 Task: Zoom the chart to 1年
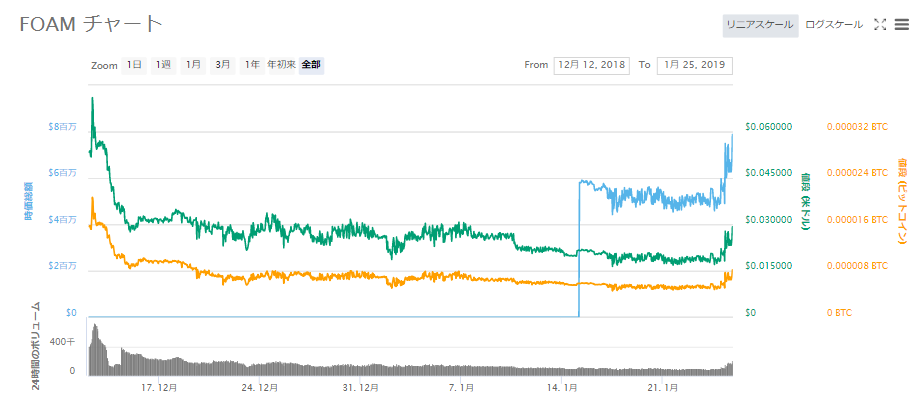pyautogui.click(x=251, y=65)
